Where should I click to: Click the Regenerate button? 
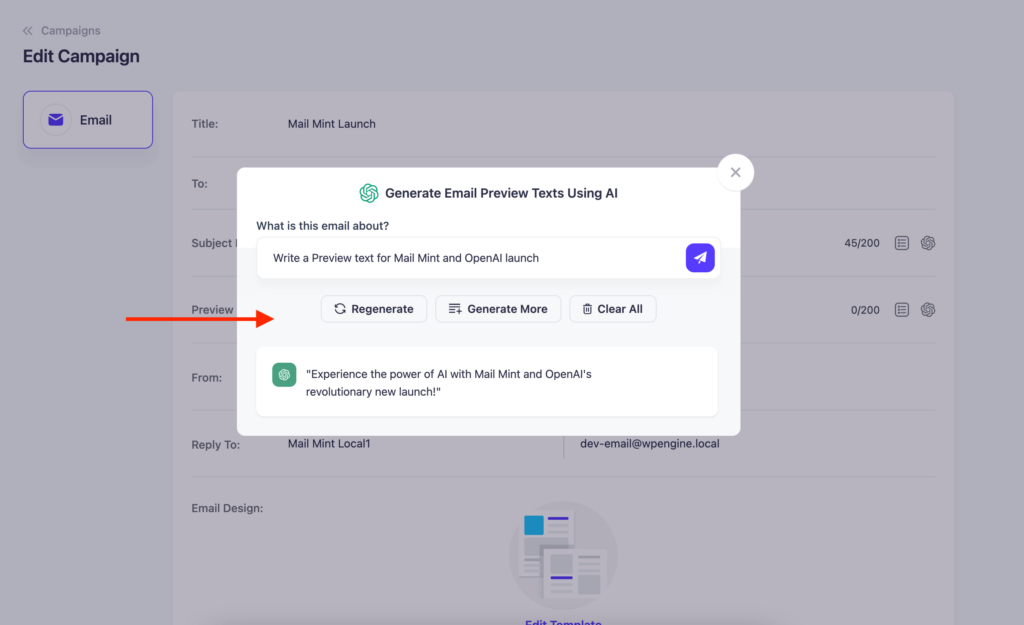[x=374, y=309]
